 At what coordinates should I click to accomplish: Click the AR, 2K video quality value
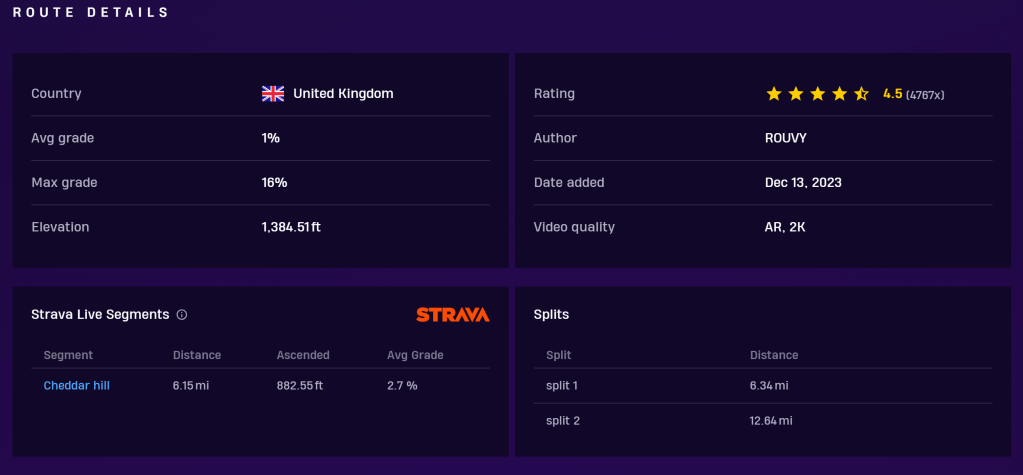click(785, 227)
